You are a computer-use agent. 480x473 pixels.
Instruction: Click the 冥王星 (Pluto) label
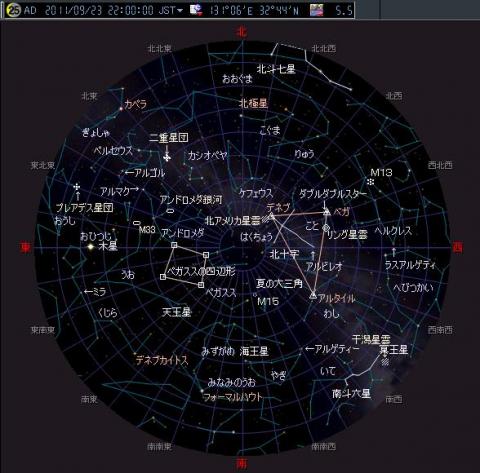[394, 350]
